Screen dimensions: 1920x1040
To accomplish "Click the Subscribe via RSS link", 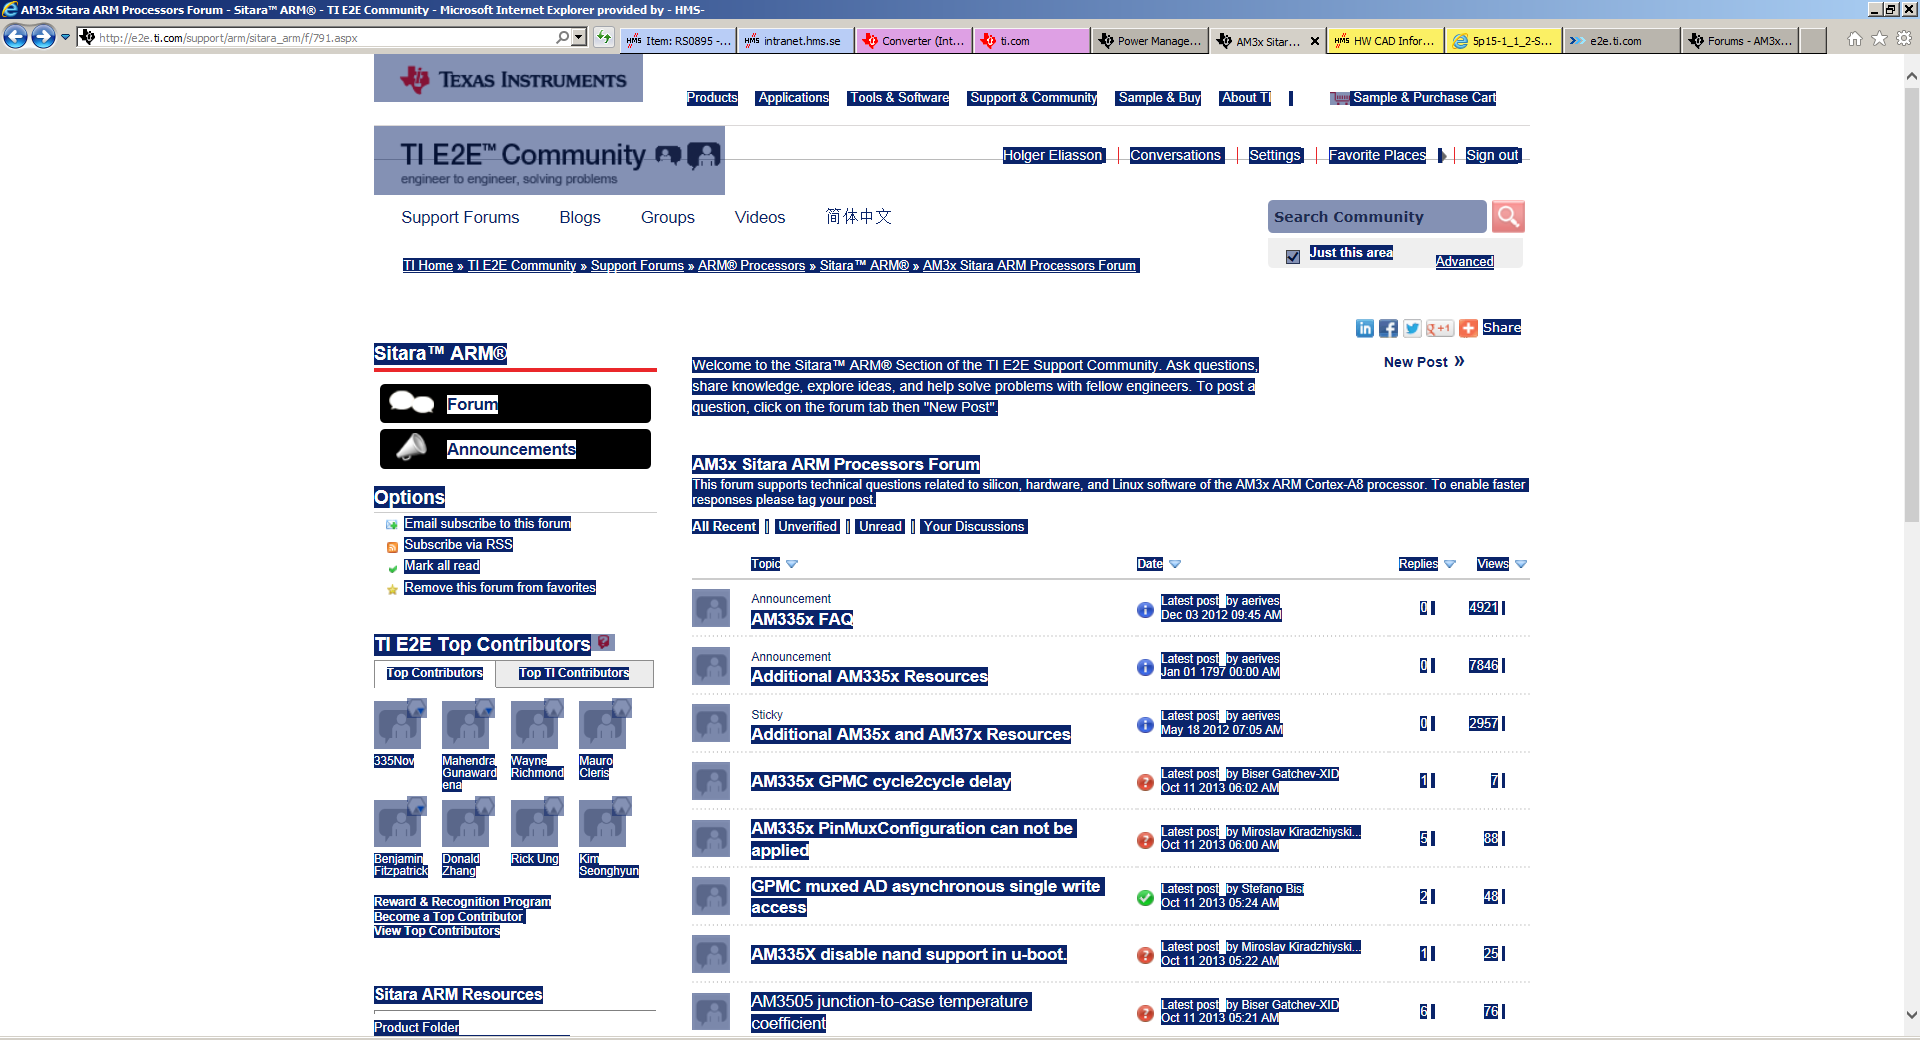I will click(x=458, y=545).
